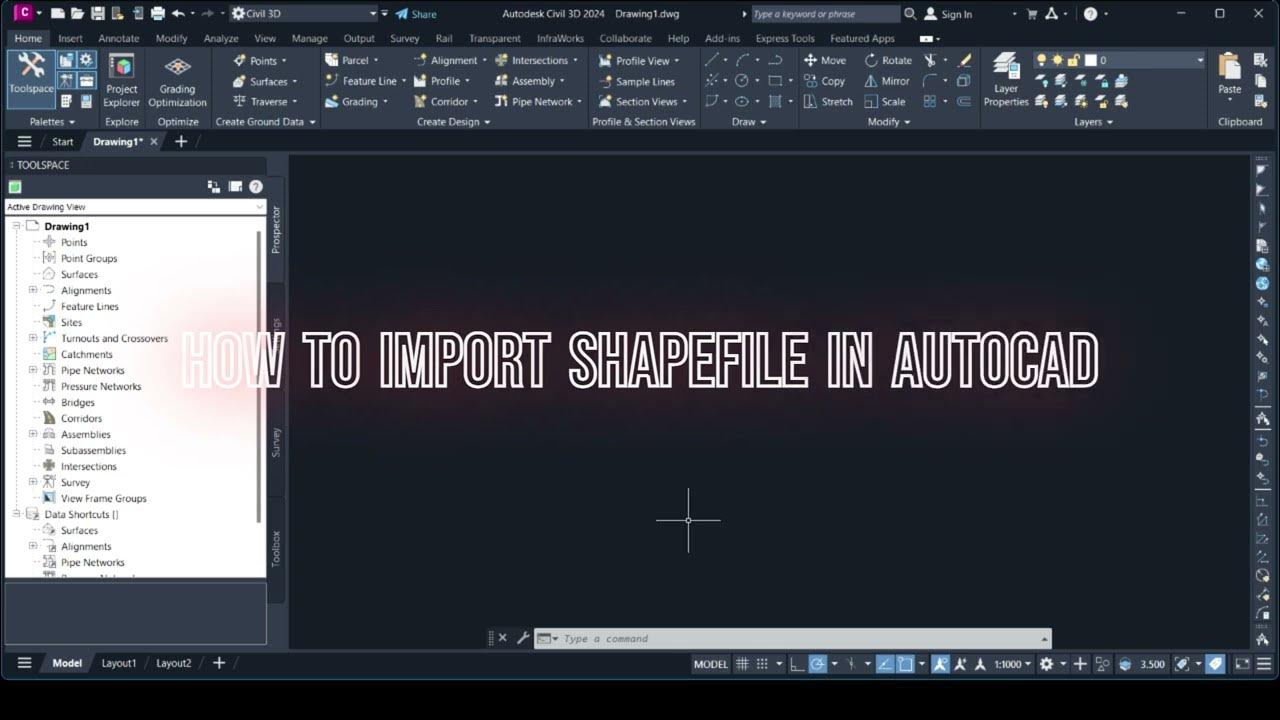Collapse the Drawing1 tree node
The image size is (1280, 720).
pos(17,226)
